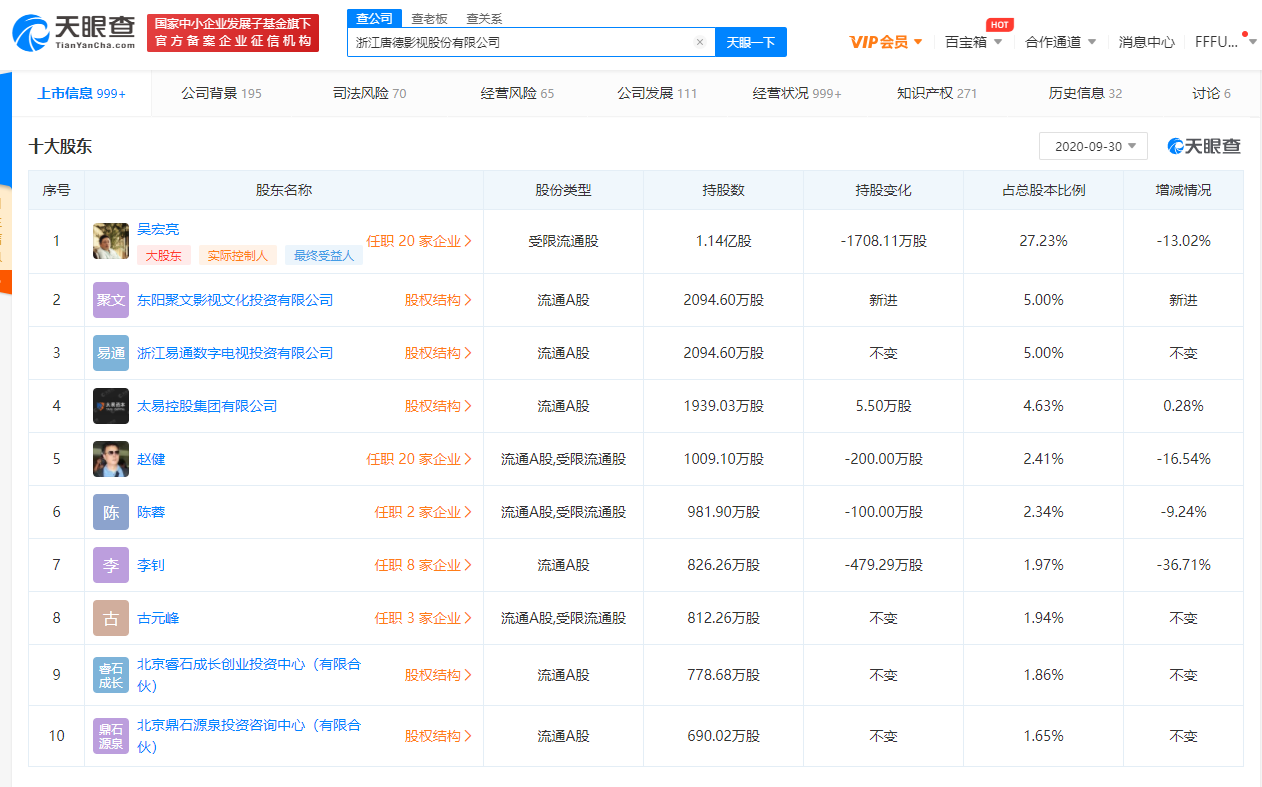
Task: Open 太易控股集团有限公司 link
Action: [207, 406]
